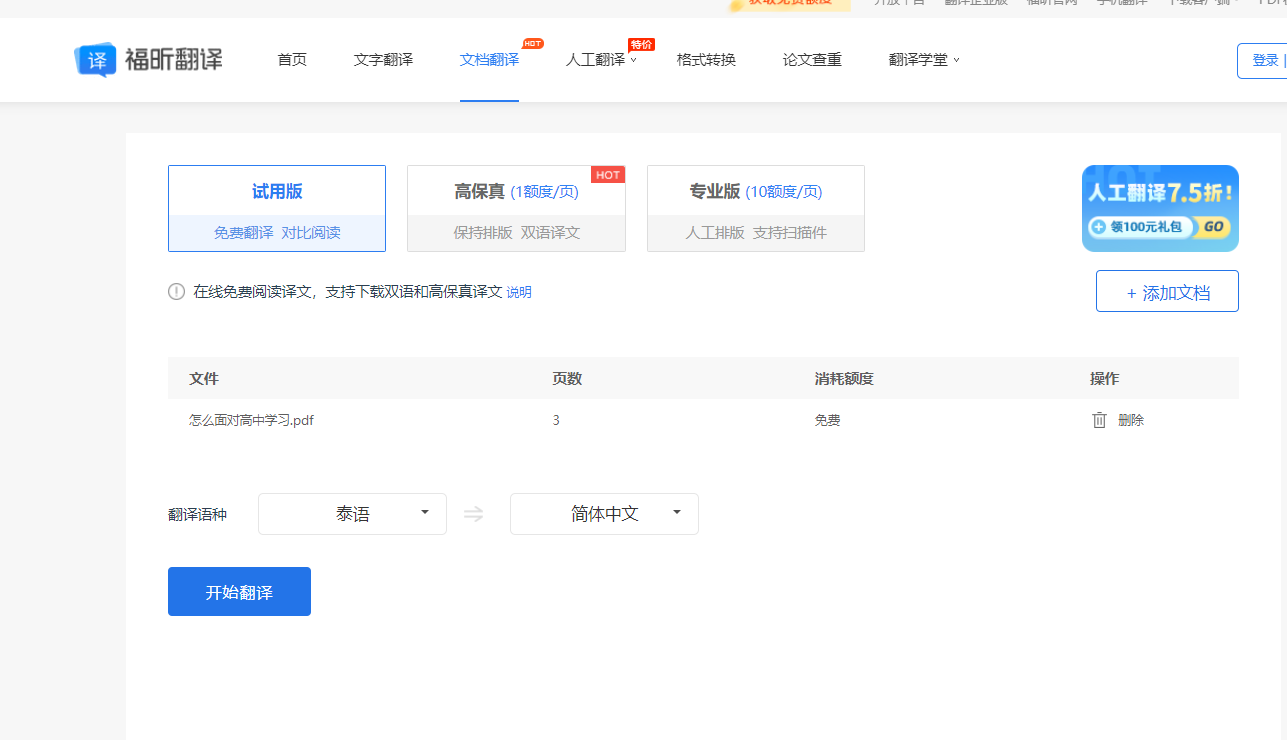Choose the 高保真 plan card
This screenshot has height=740, width=1287.
[516, 208]
